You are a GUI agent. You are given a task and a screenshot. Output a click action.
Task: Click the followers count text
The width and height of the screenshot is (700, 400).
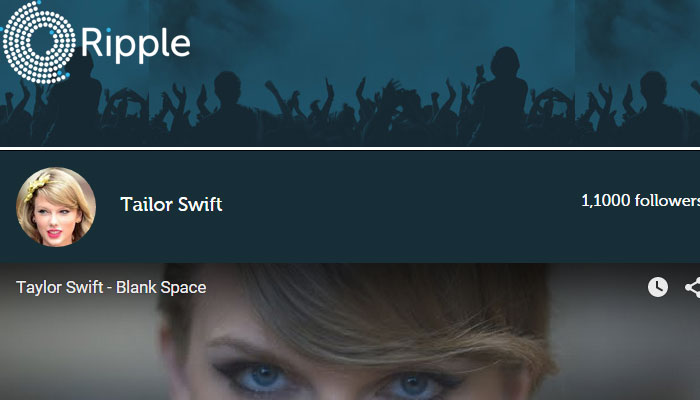[641, 200]
